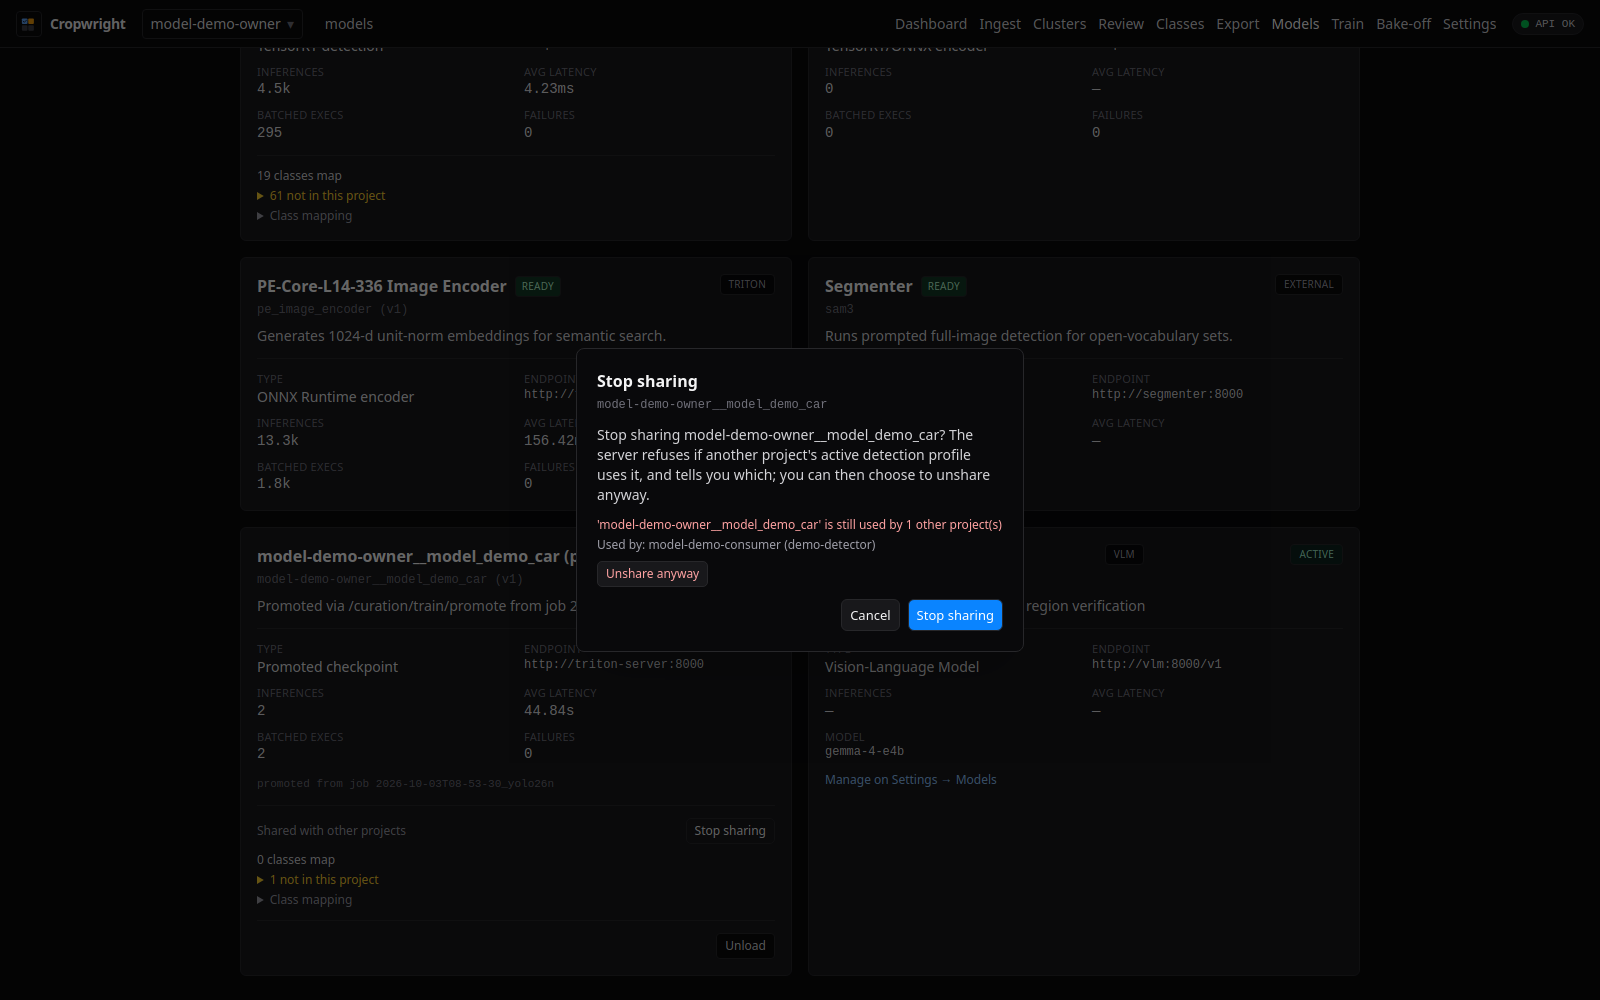Open the Train nav item
The image size is (1600, 1000).
tap(1347, 24)
